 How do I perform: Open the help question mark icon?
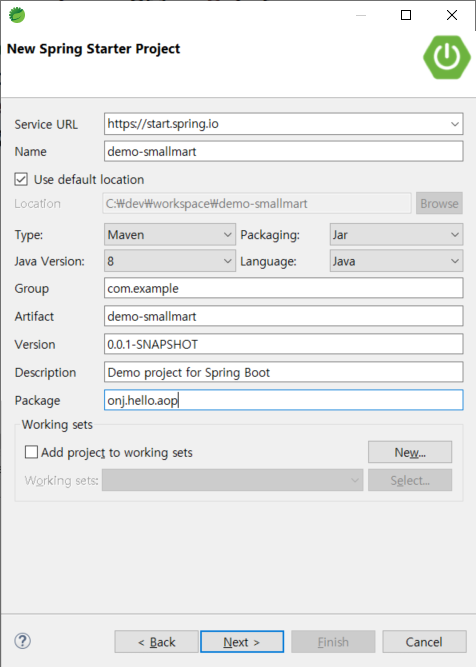pyautogui.click(x=23, y=641)
